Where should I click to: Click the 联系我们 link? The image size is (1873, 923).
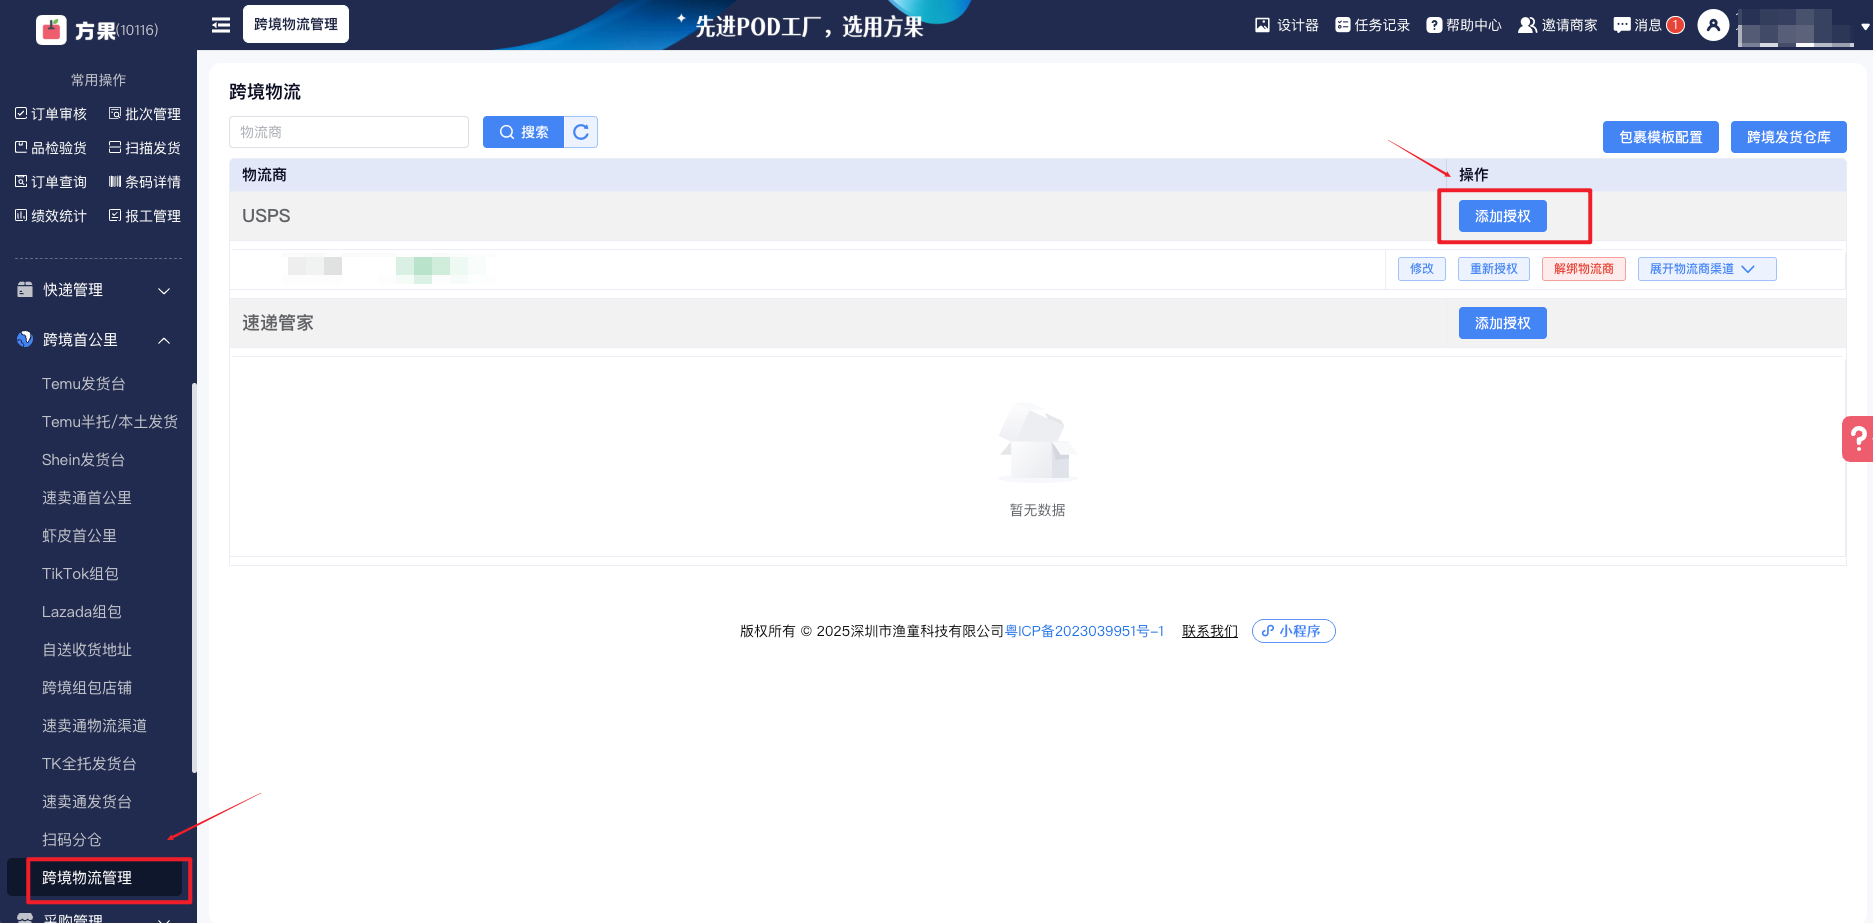pyautogui.click(x=1210, y=631)
